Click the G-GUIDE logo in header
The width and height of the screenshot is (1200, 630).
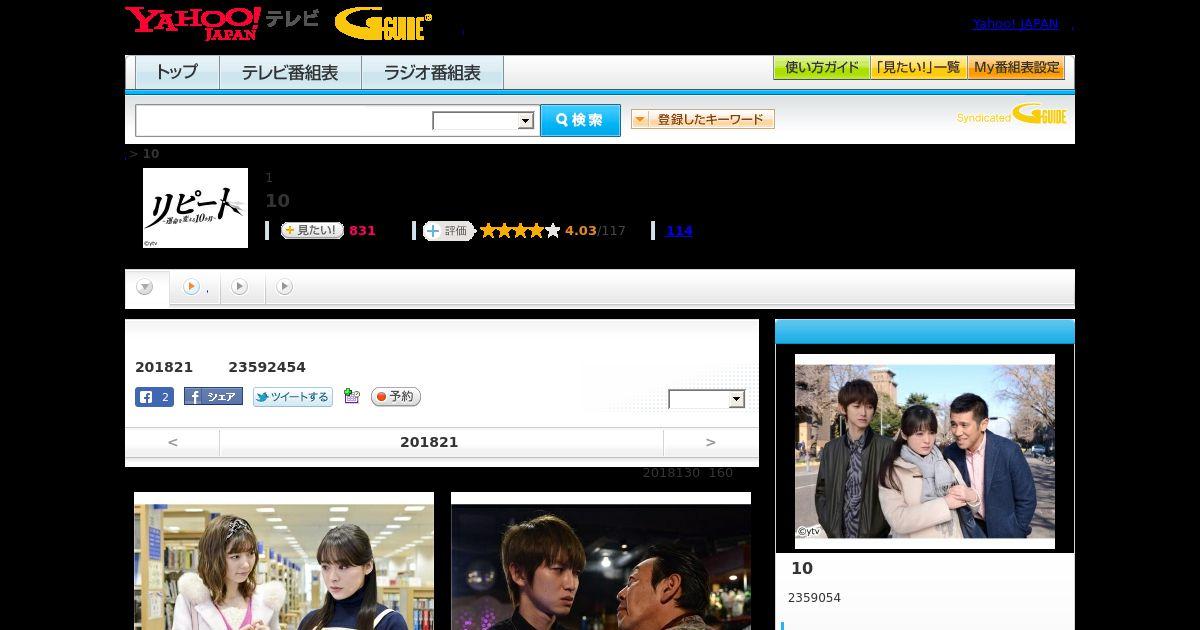click(383, 24)
